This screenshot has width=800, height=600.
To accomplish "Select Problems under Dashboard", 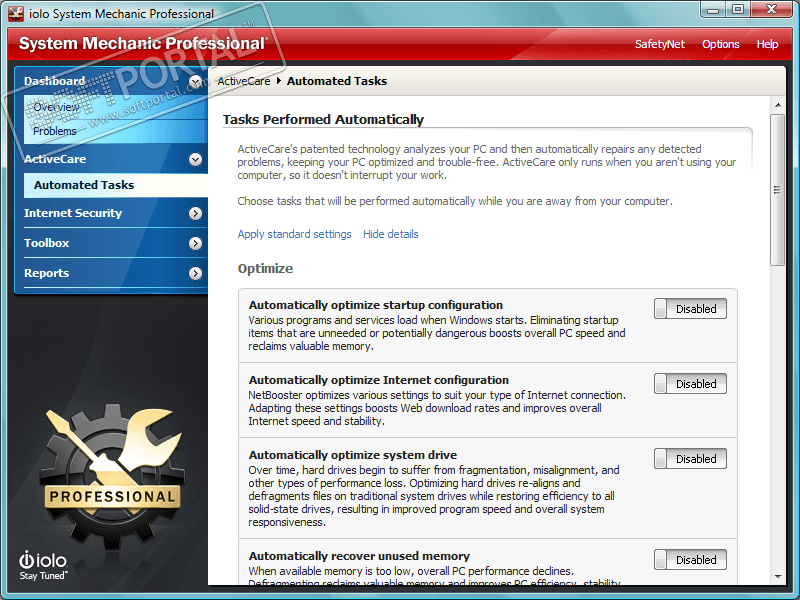I will pyautogui.click(x=115, y=131).
